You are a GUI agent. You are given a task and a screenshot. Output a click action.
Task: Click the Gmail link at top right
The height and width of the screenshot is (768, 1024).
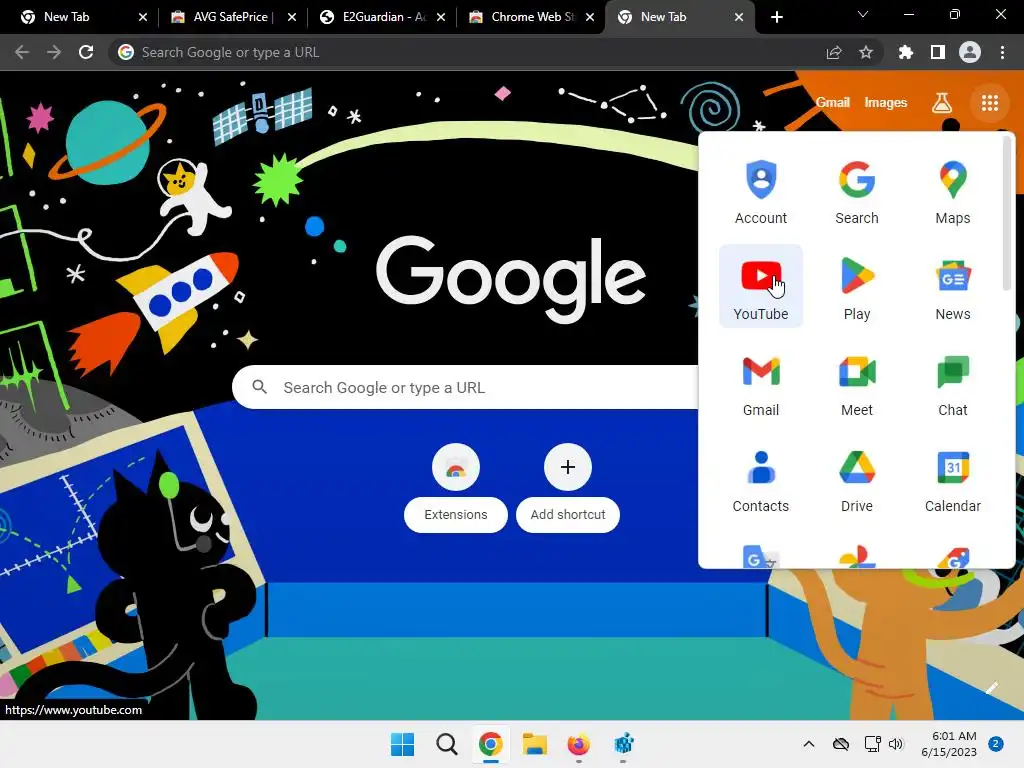[x=832, y=103]
